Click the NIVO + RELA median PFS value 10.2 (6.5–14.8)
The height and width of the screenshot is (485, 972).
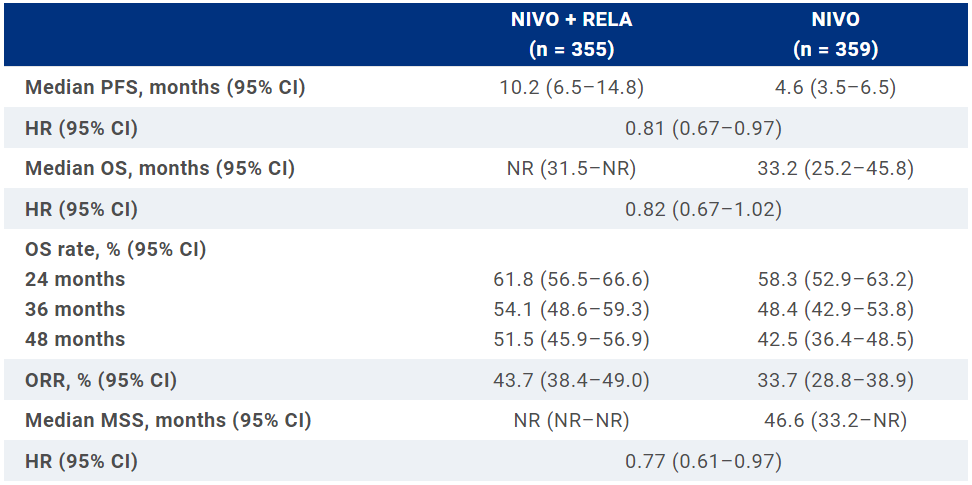tap(571, 88)
